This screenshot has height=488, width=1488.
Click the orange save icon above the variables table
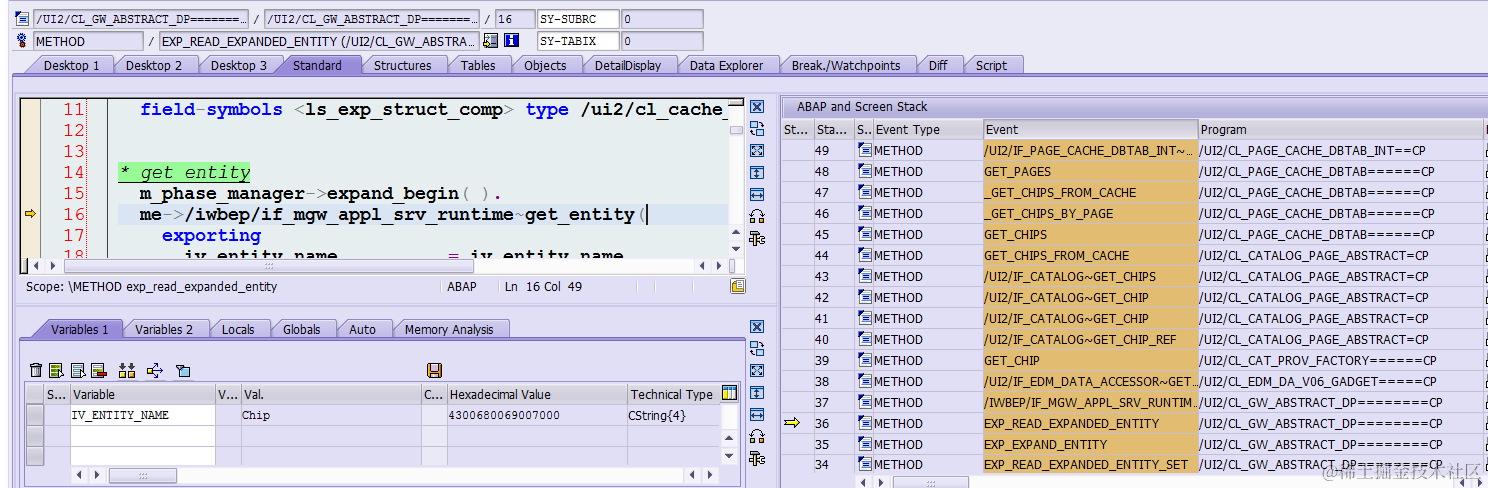(x=434, y=370)
